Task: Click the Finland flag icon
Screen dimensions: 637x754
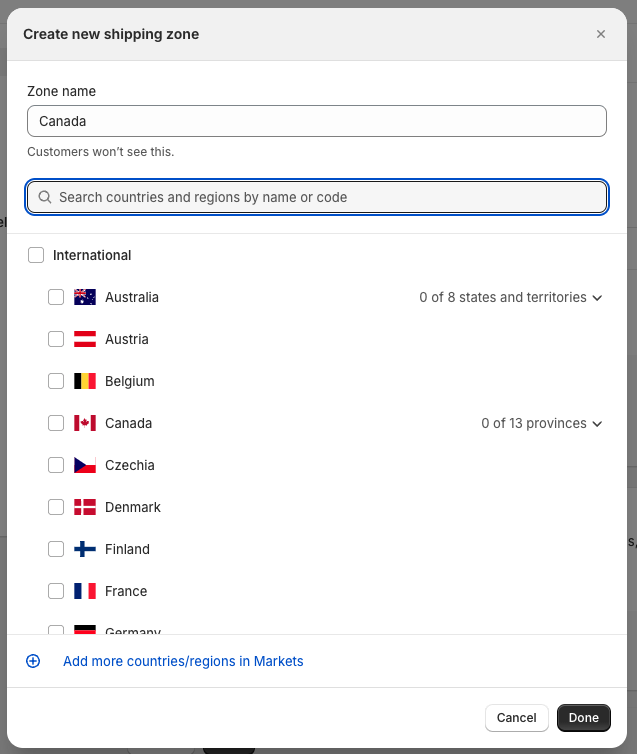Action: click(x=85, y=549)
